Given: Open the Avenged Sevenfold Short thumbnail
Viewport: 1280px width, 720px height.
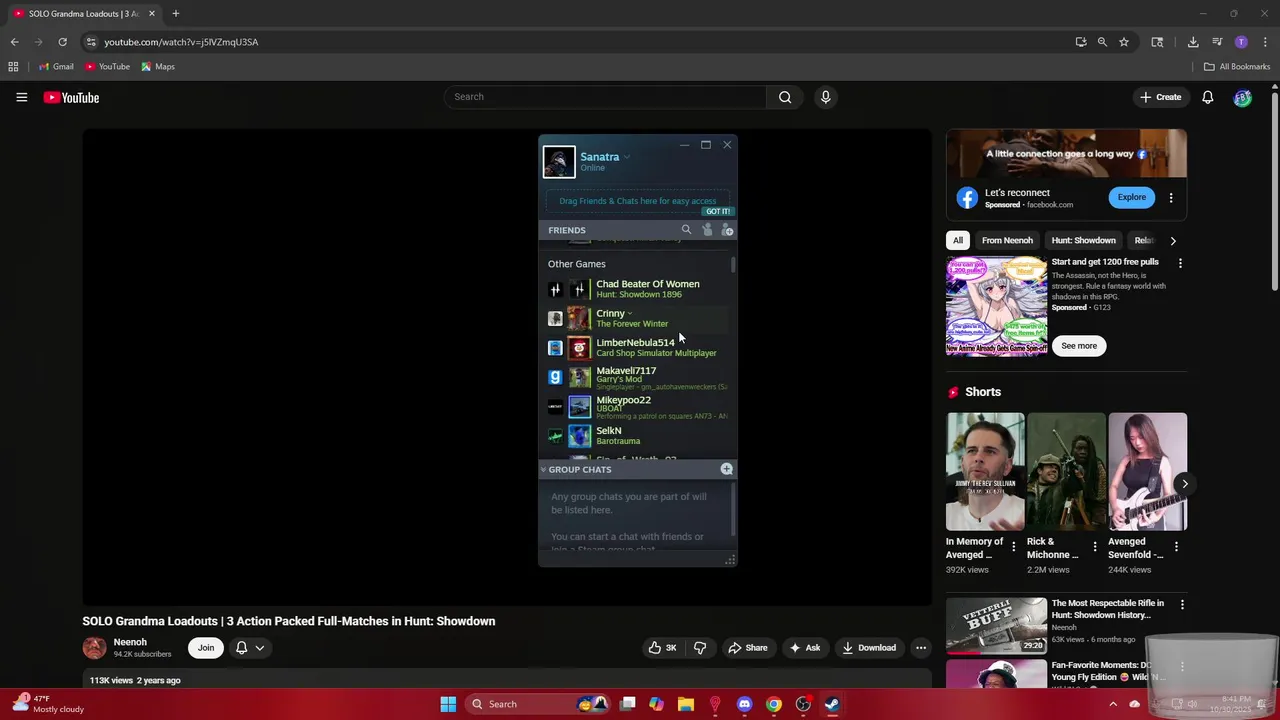Looking at the screenshot, I should tap(1148, 471).
